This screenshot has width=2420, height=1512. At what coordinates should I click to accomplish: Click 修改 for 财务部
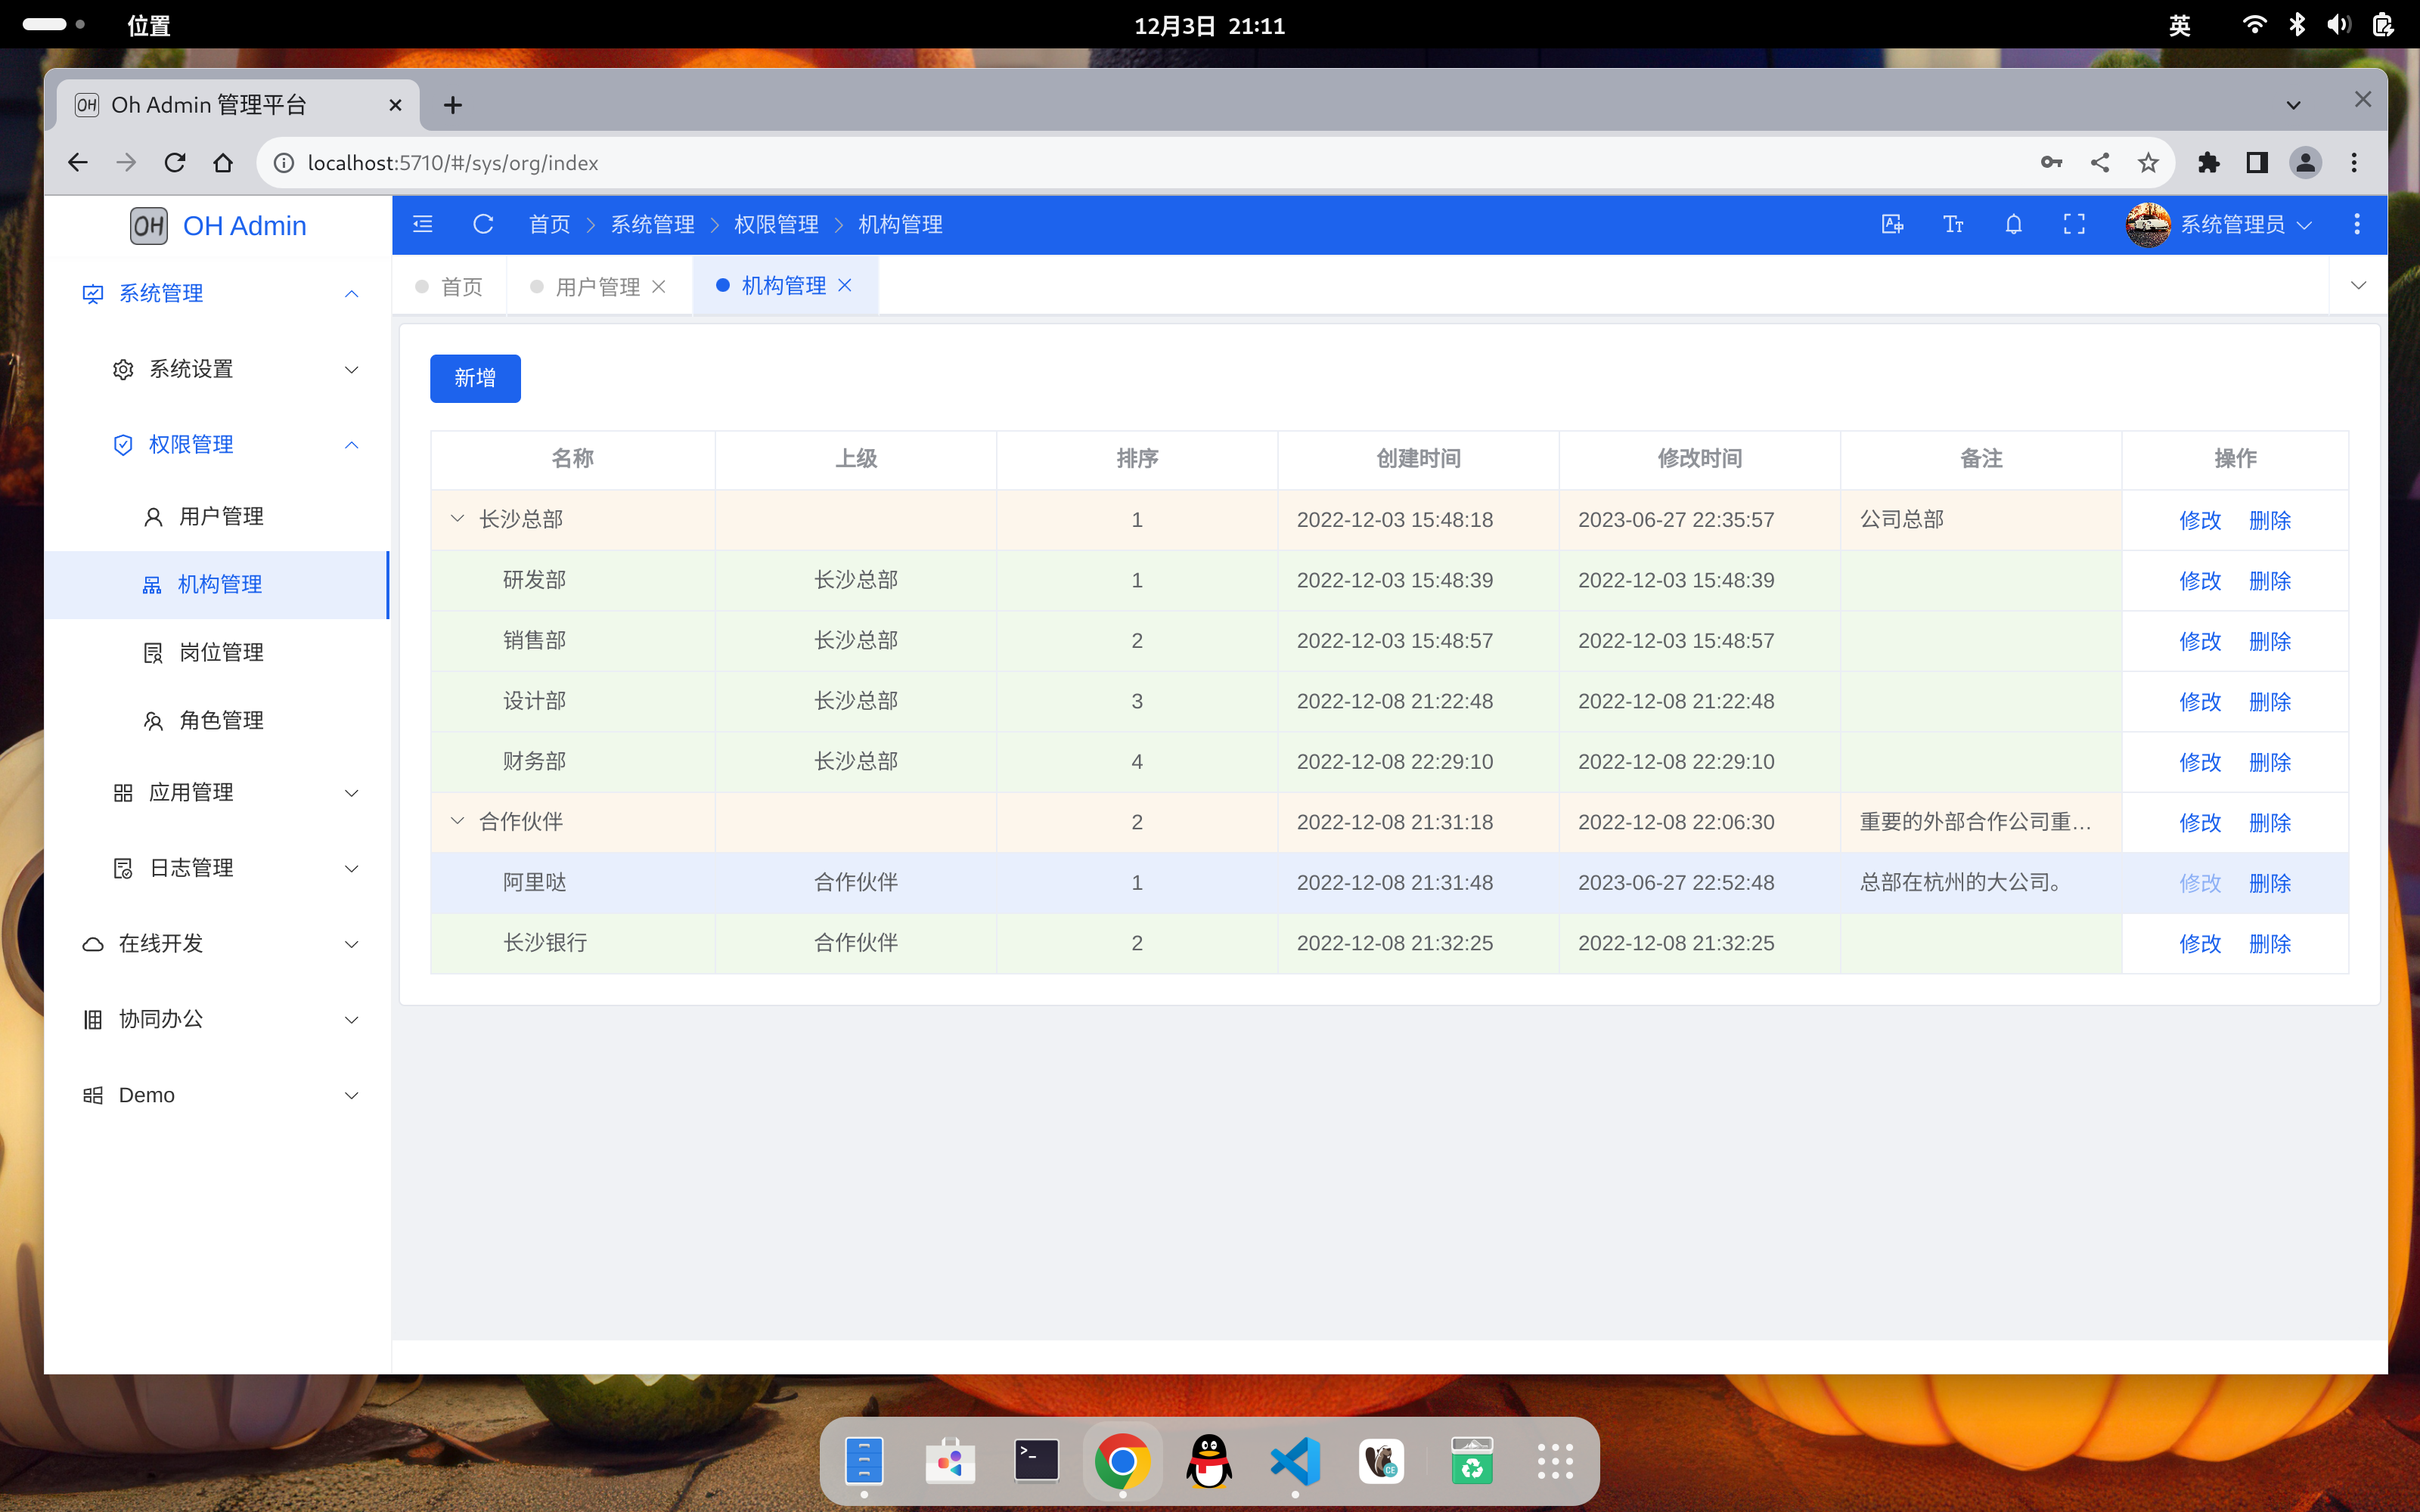(2200, 762)
